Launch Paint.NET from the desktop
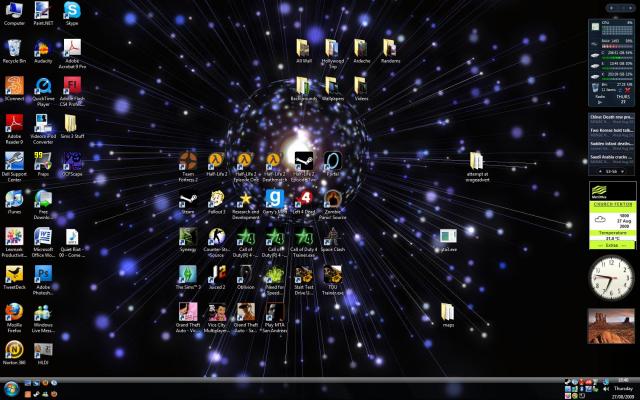 coord(43,13)
